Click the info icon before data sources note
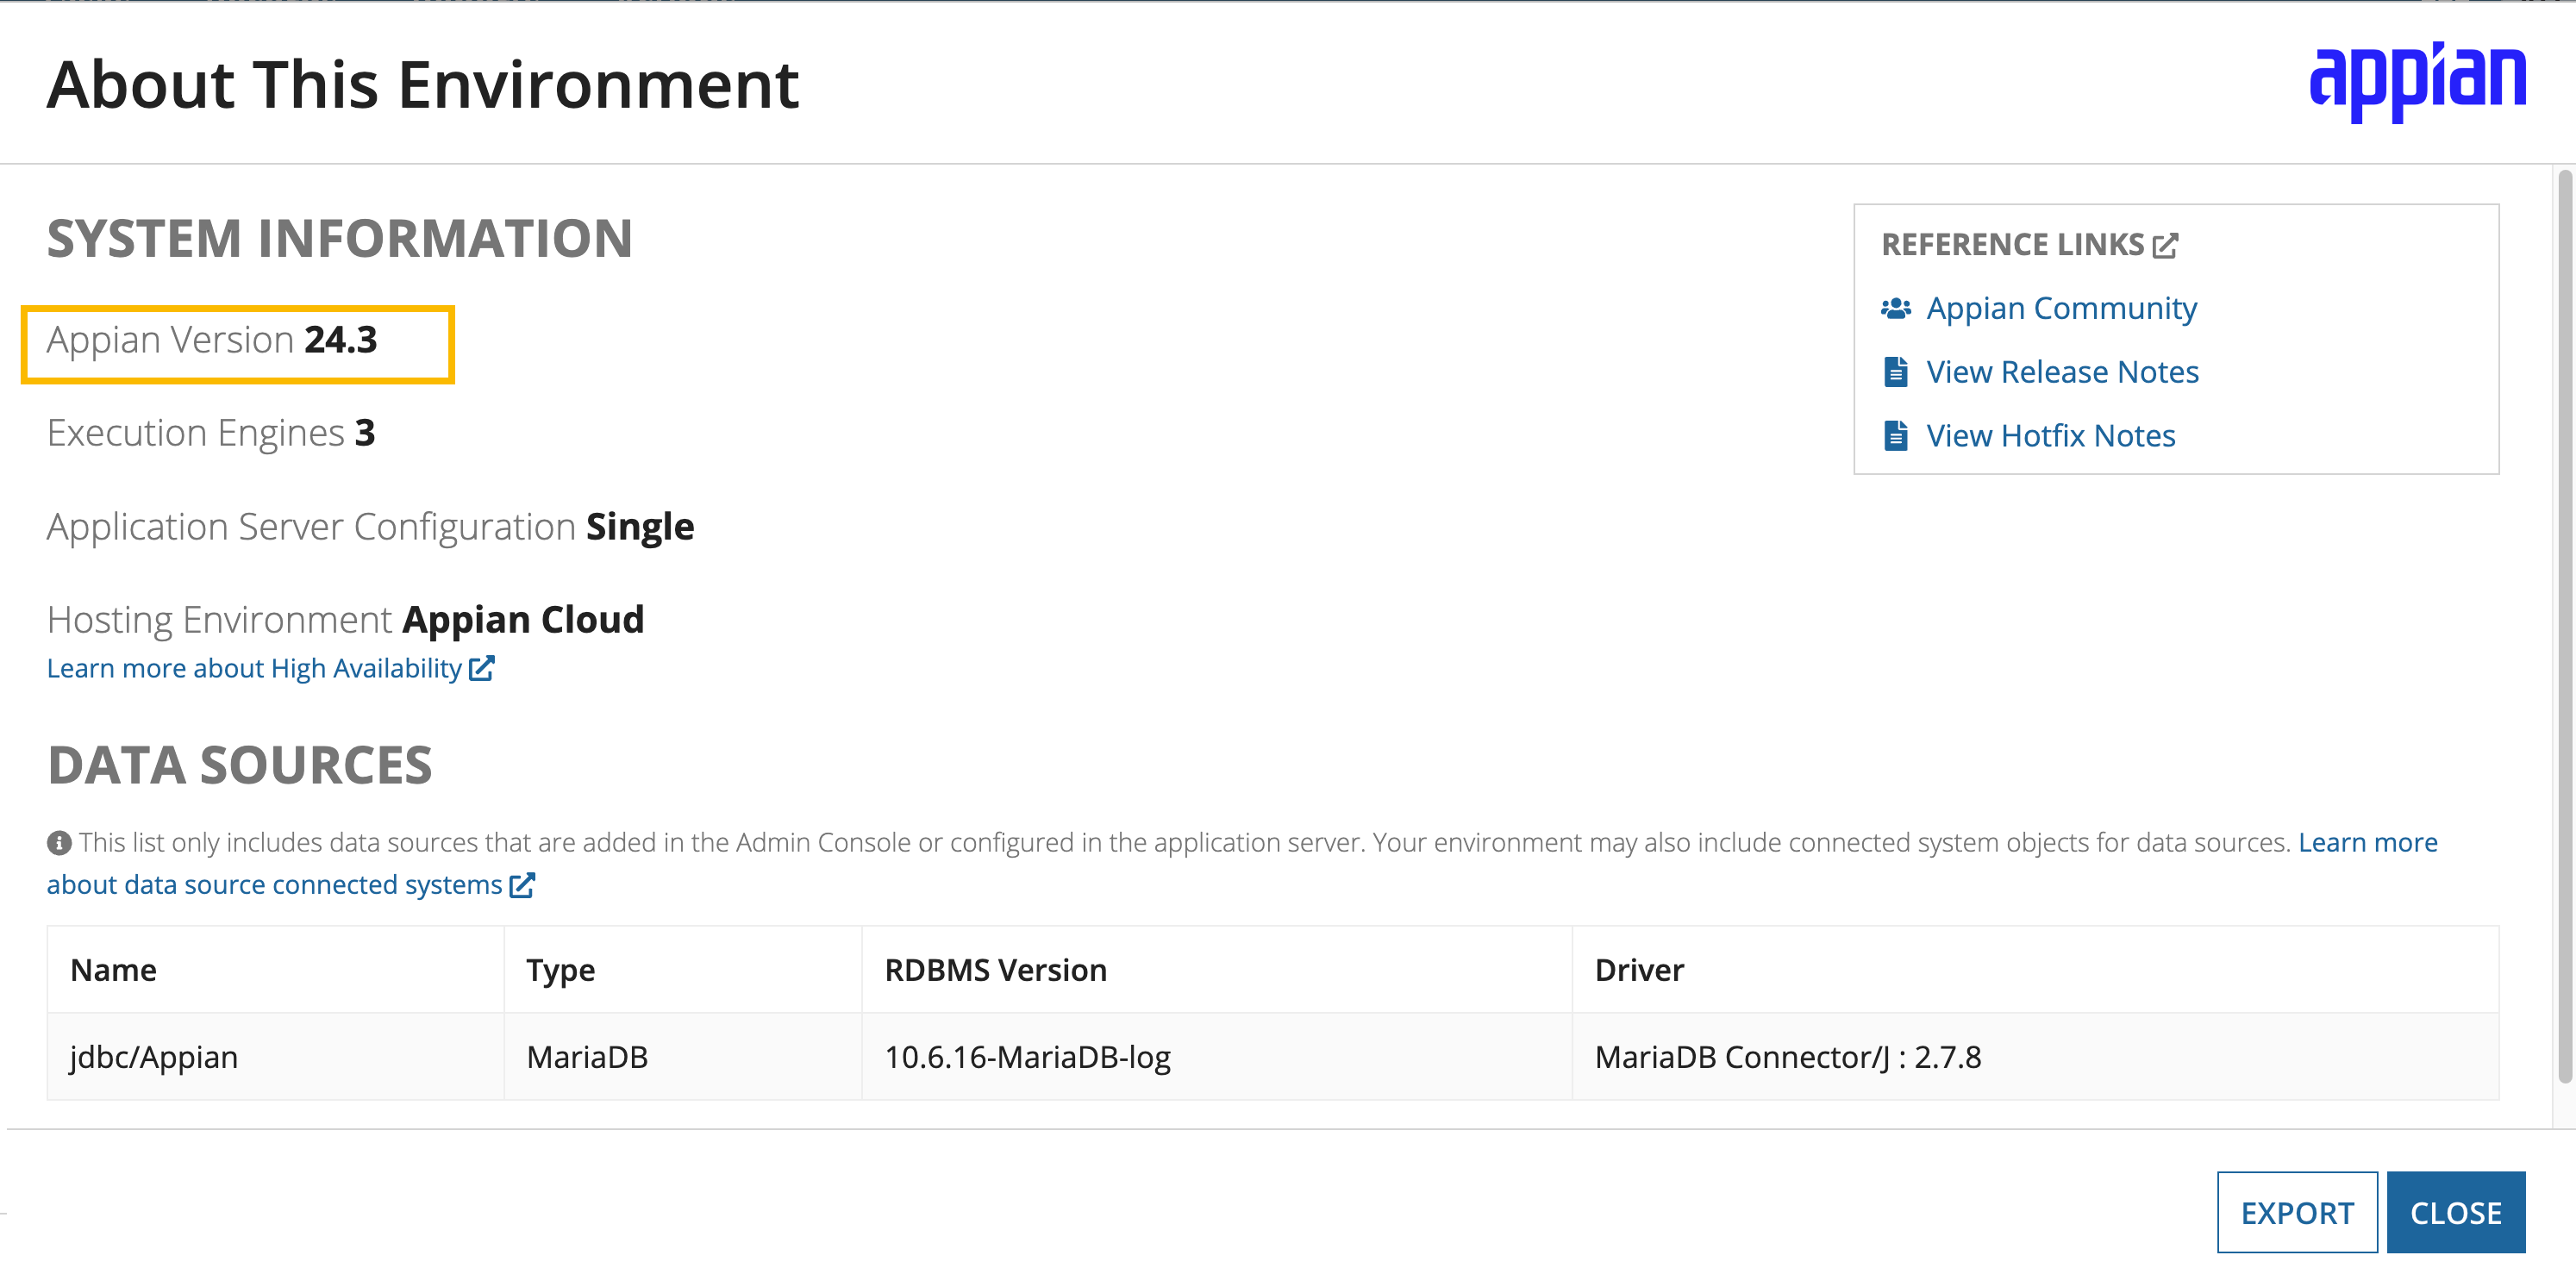The width and height of the screenshot is (2576, 1274). 59,843
